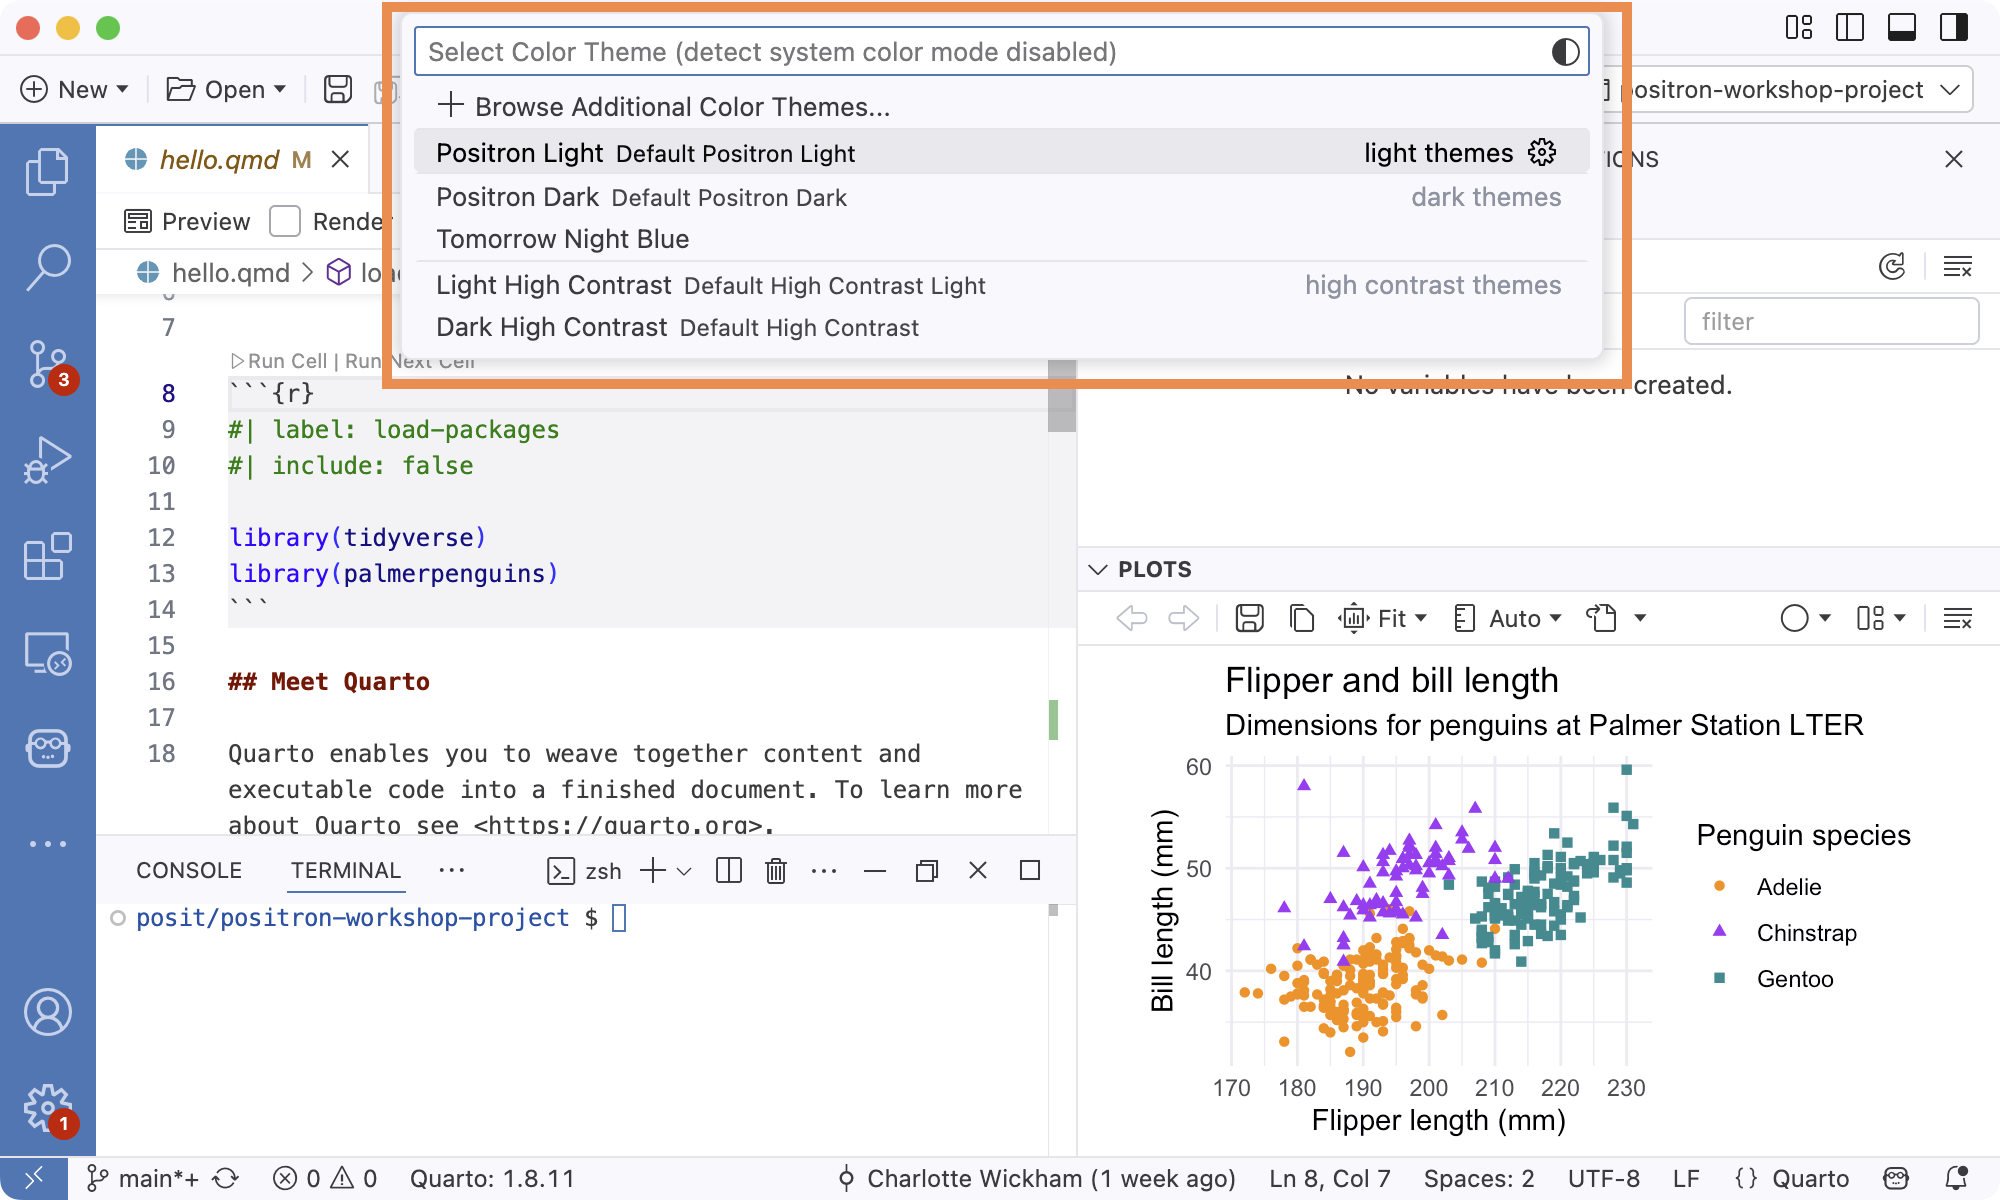Toggle light/dark mode circle in theme picker

1565,51
